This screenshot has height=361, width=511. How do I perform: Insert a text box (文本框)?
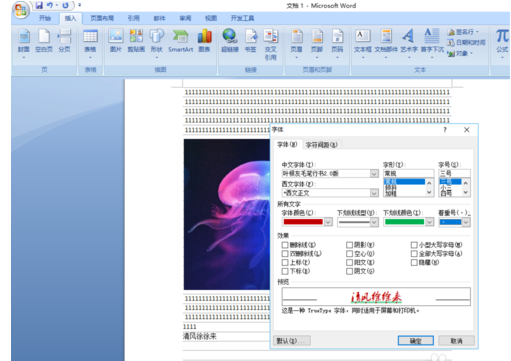(x=363, y=43)
